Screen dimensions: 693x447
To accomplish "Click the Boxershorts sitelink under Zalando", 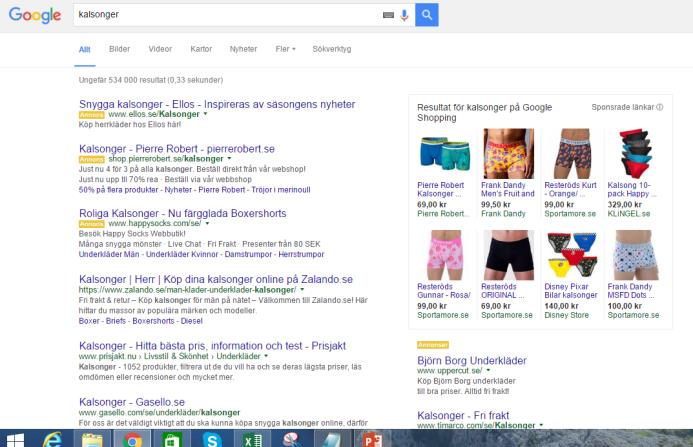I will tap(153, 321).
